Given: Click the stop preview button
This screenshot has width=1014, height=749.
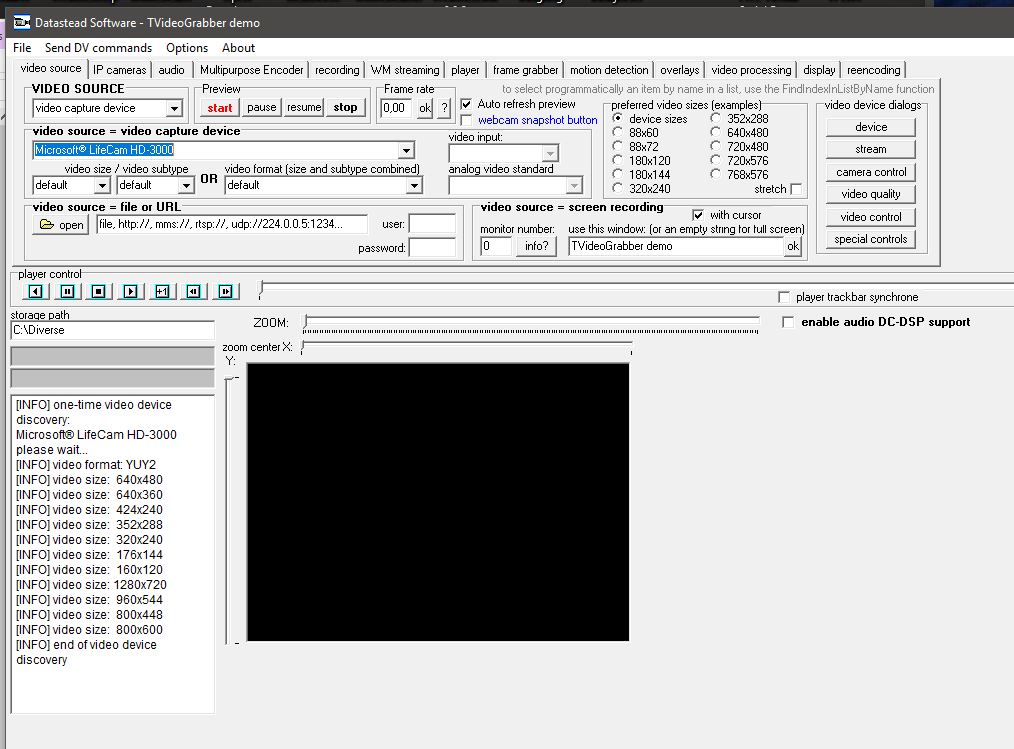Looking at the screenshot, I should pyautogui.click(x=345, y=108).
